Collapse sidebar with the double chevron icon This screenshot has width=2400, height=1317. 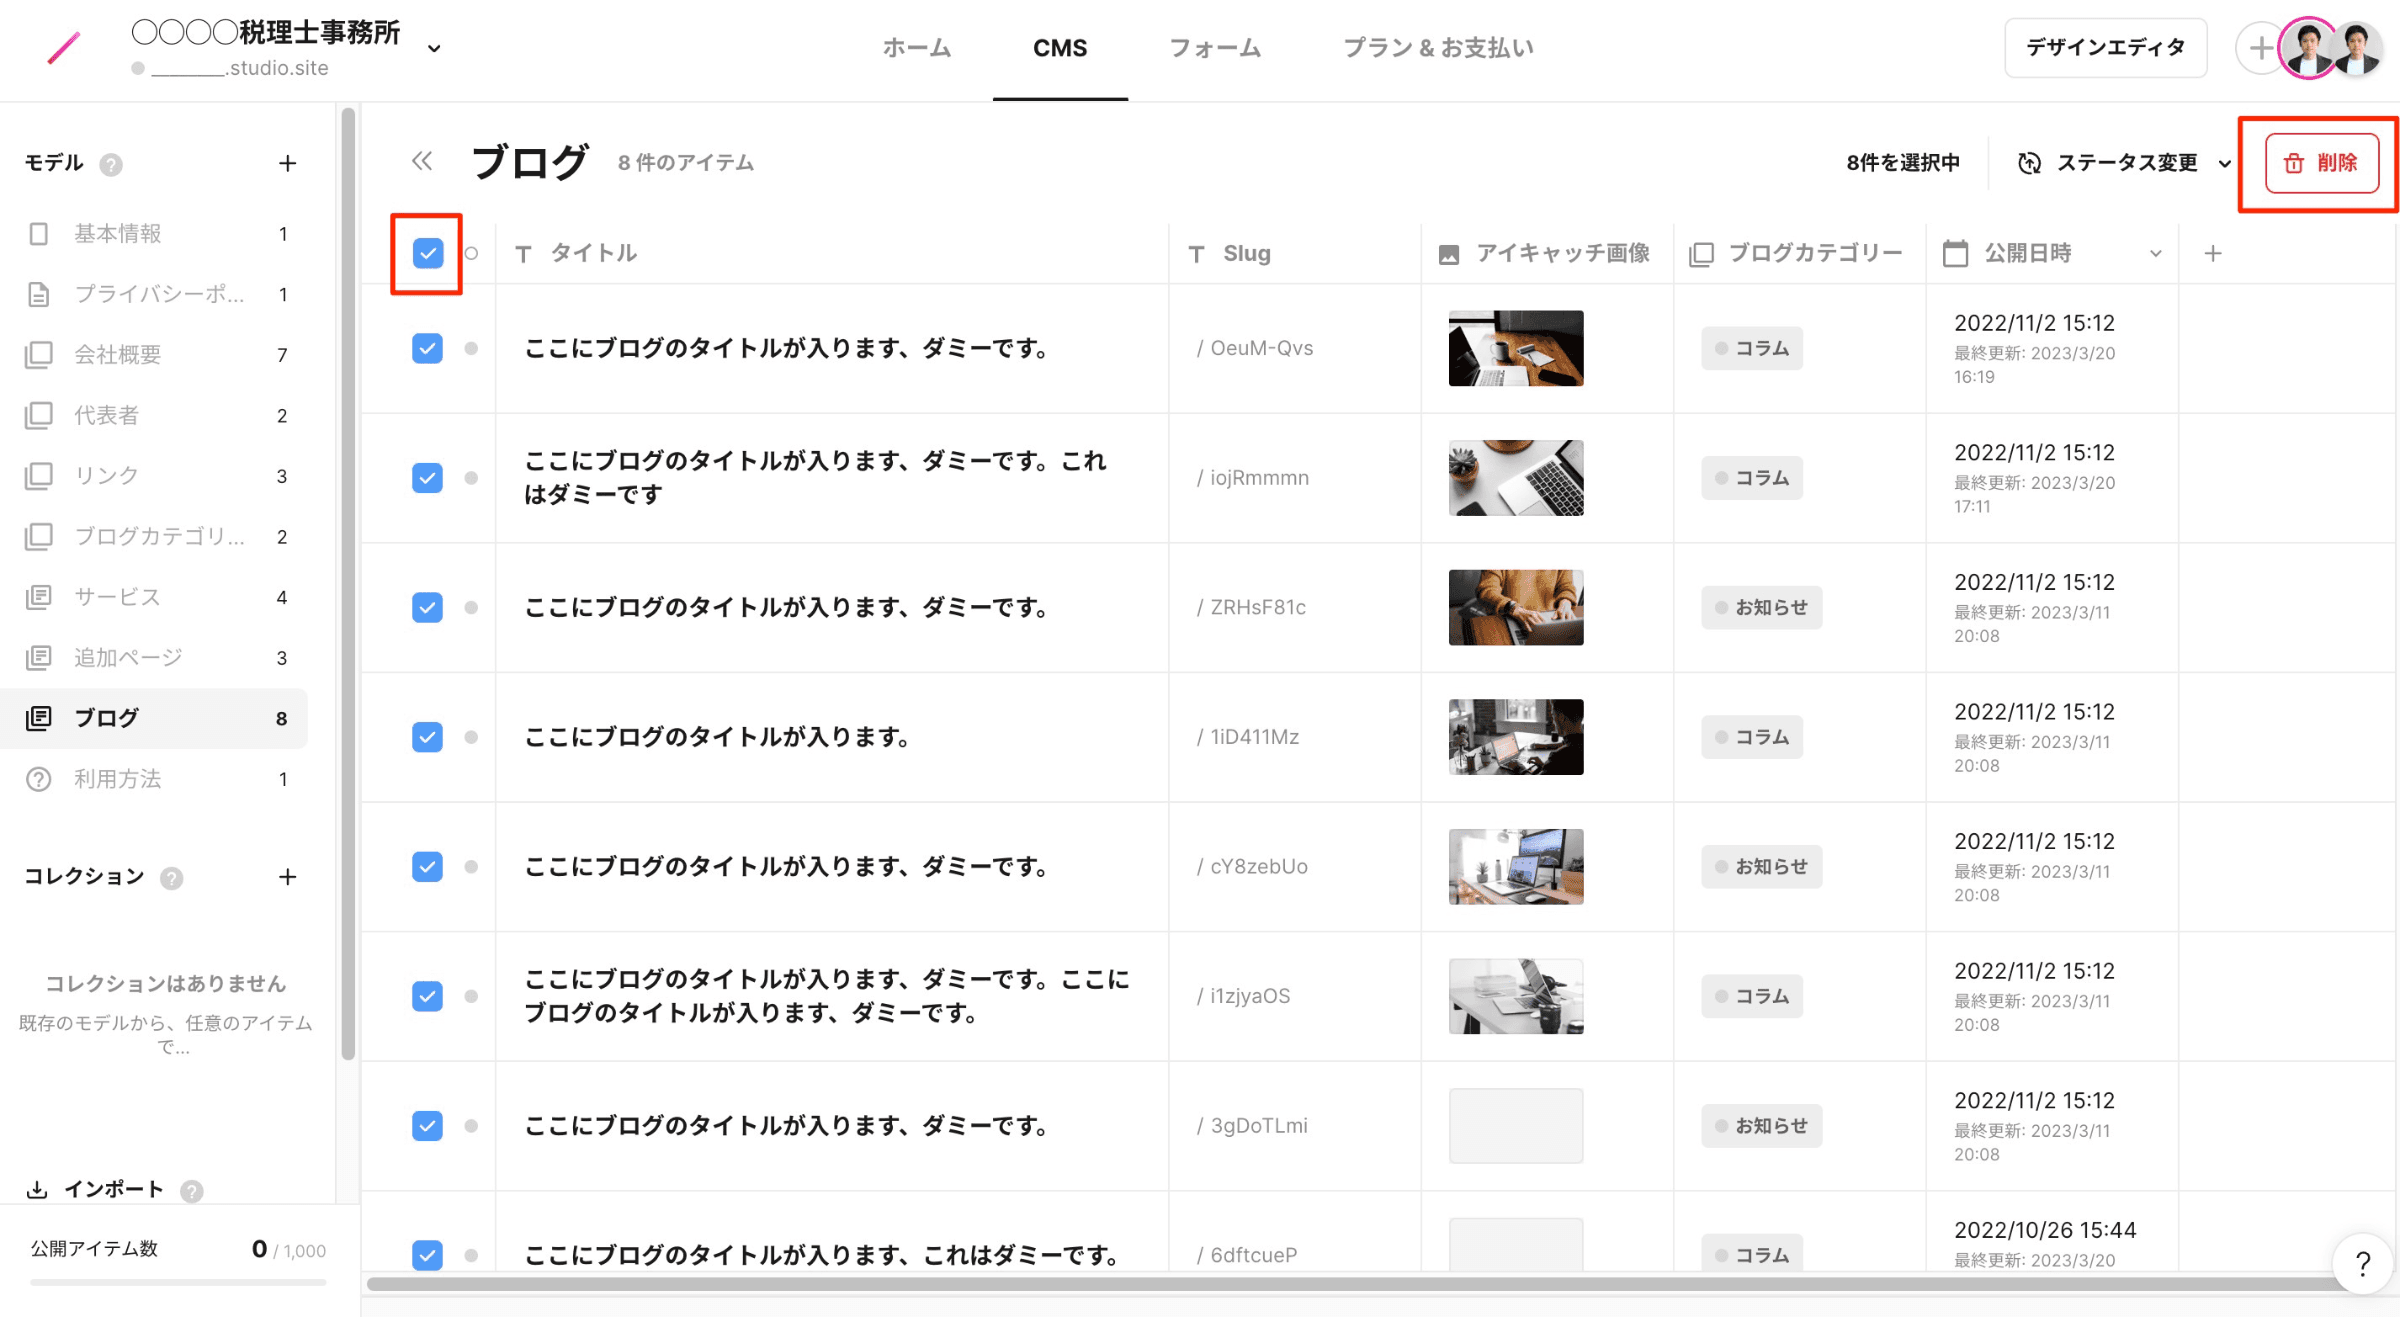coord(422,161)
